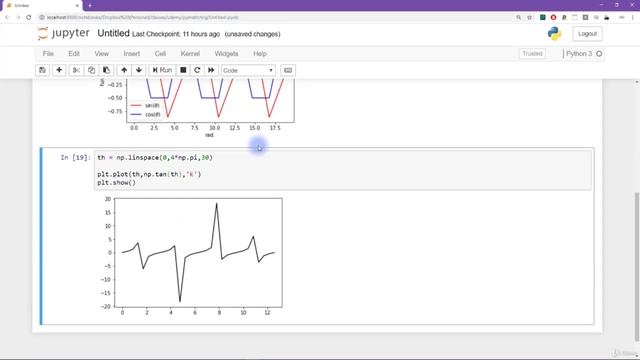This screenshot has height=360, width=640.
Task: Copy the selected cell with copy icon
Action: tap(91, 70)
